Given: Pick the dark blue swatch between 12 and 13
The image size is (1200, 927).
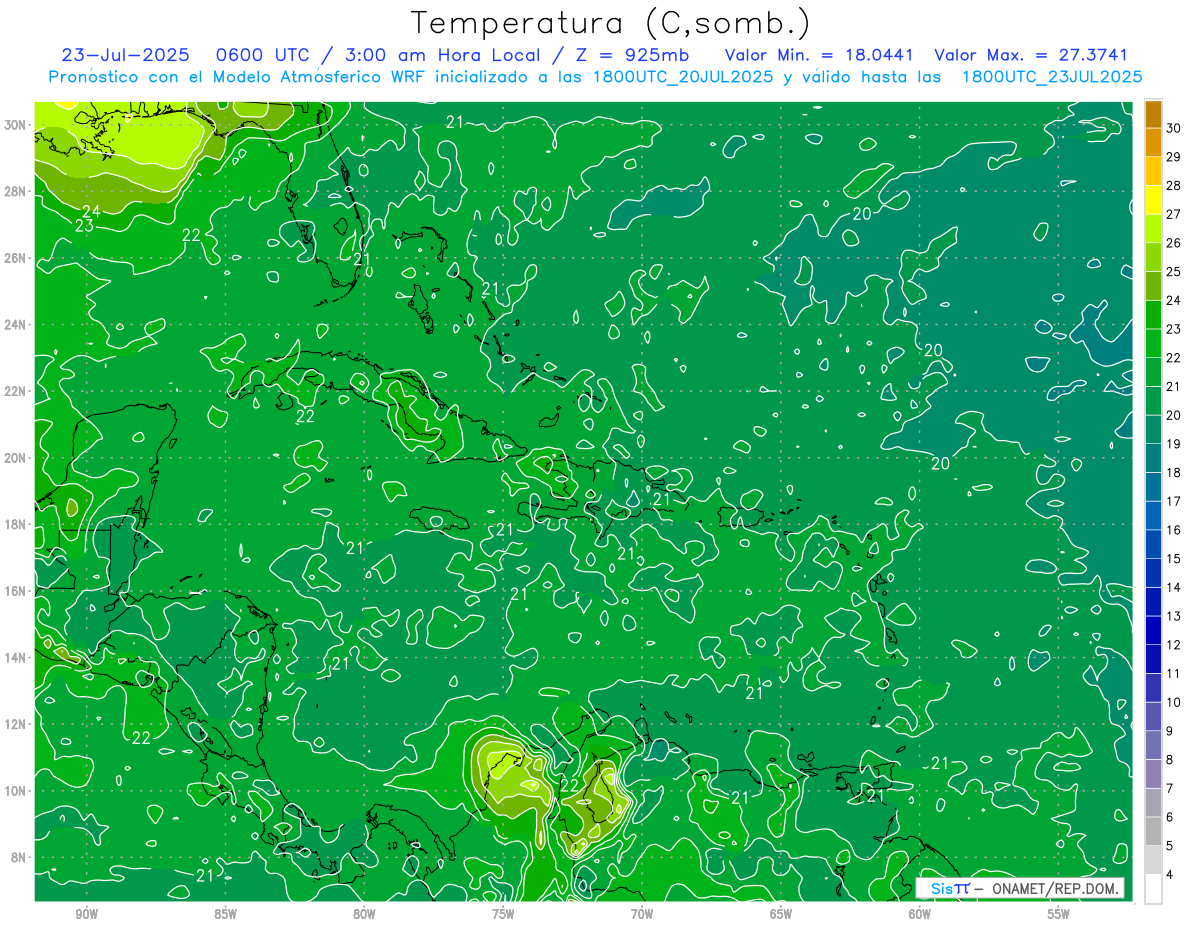Looking at the screenshot, I should [1154, 630].
